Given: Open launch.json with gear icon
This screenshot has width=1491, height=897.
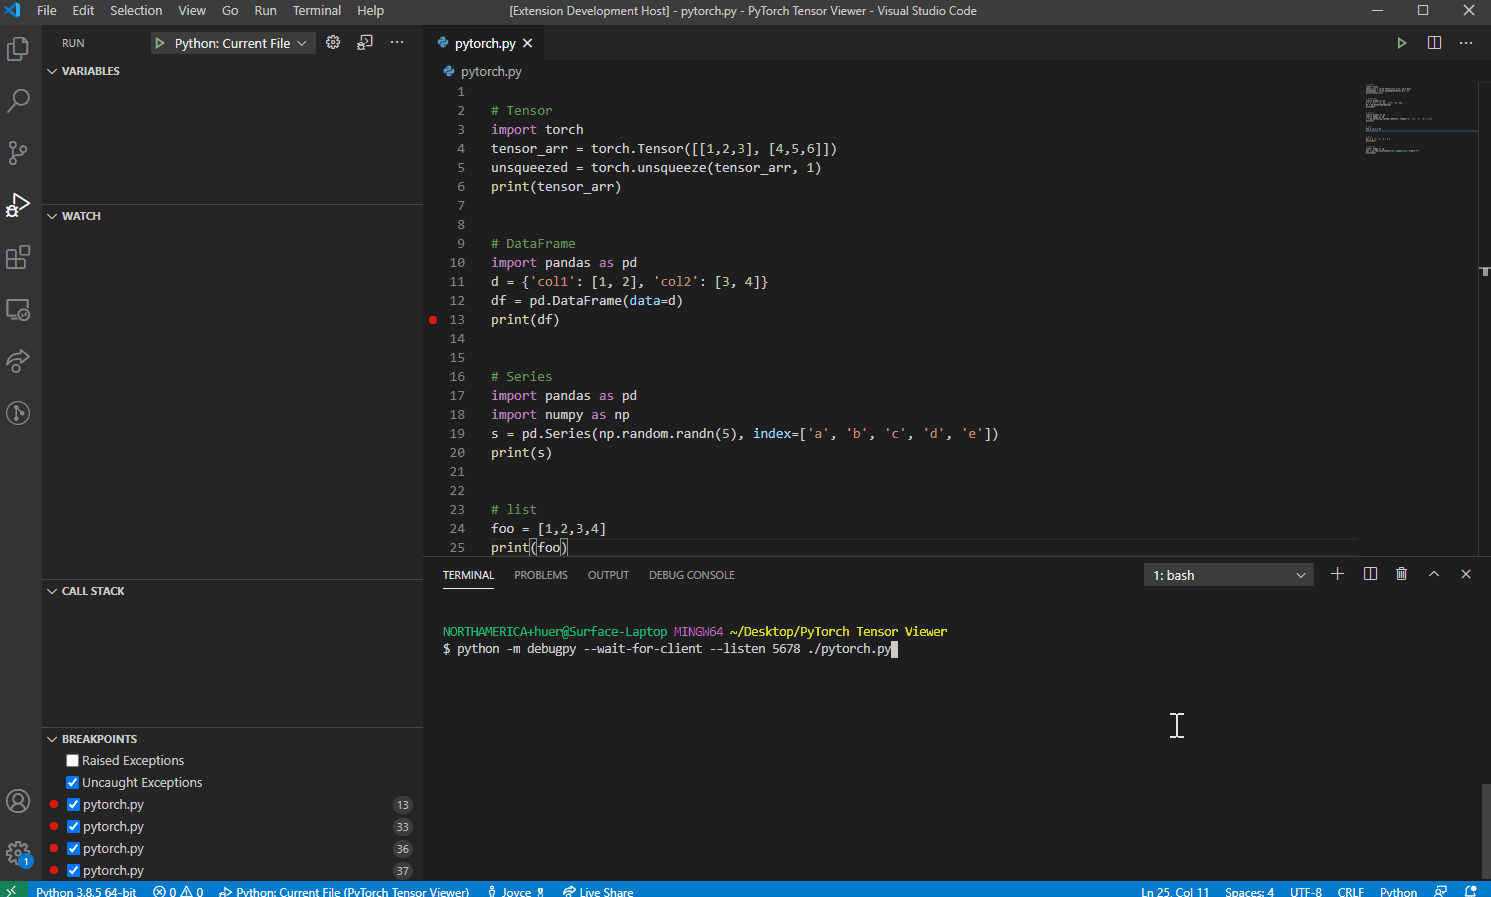Looking at the screenshot, I should [x=333, y=42].
